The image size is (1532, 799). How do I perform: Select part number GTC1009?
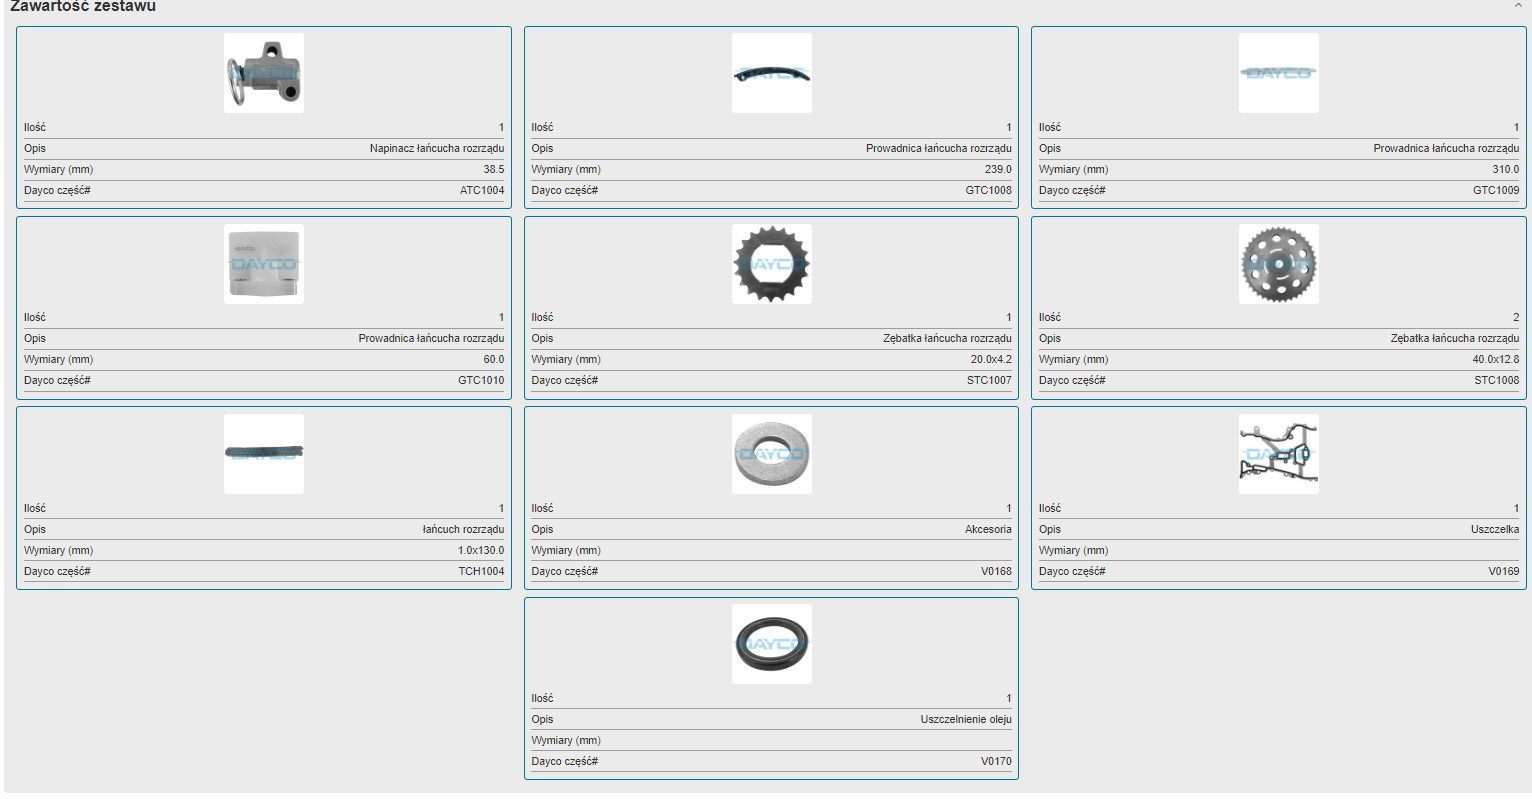pyautogui.click(x=1496, y=190)
